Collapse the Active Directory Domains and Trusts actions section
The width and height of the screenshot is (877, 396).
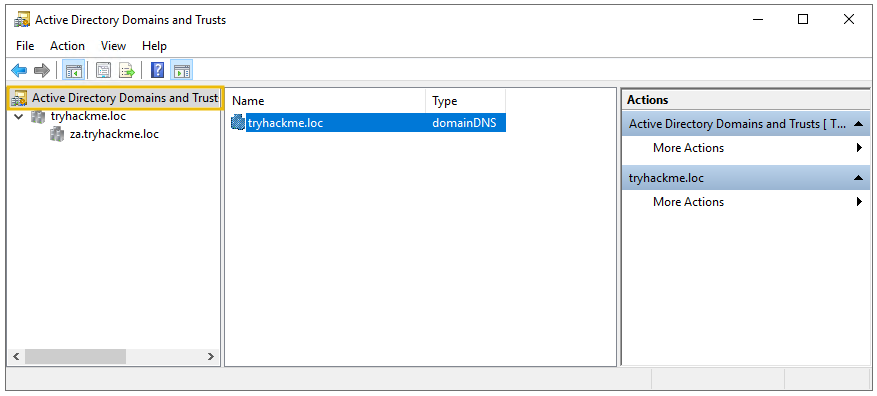858,124
